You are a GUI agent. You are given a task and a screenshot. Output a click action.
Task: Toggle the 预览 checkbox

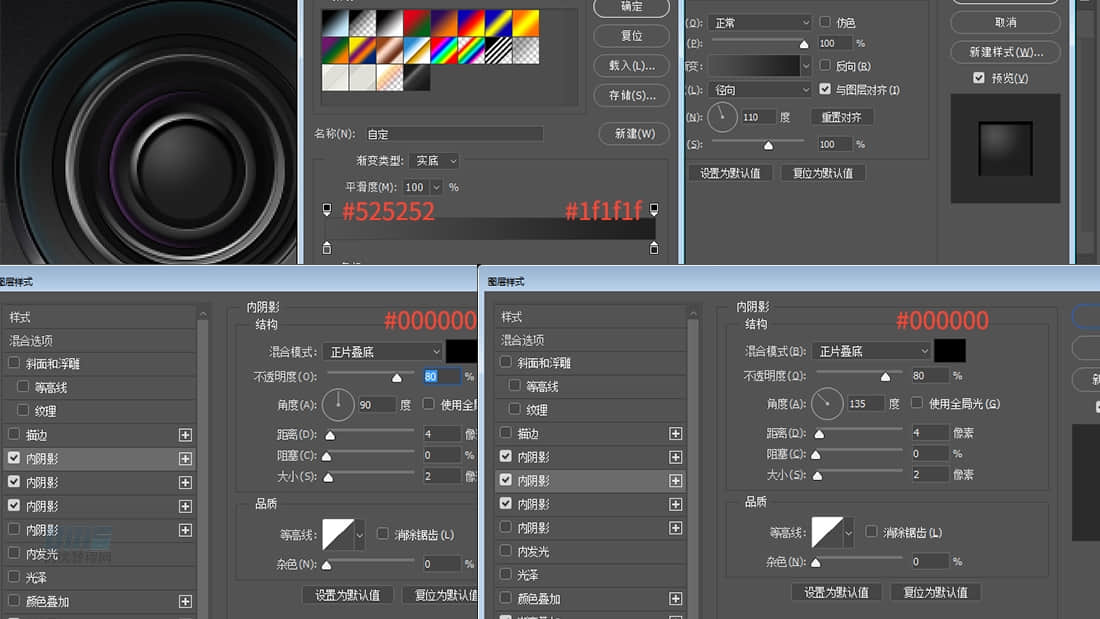[x=979, y=78]
